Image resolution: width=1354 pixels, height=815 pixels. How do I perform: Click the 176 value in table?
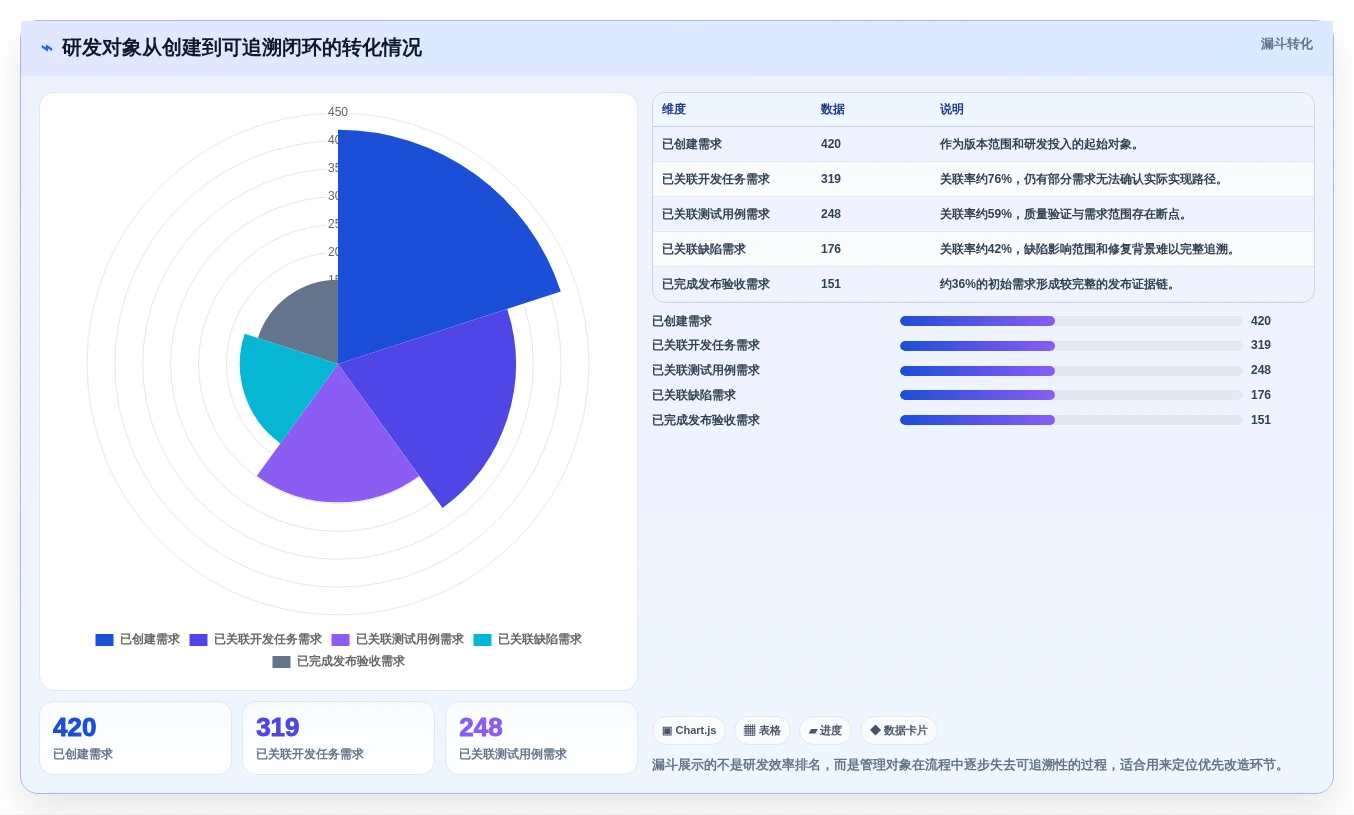pos(831,249)
